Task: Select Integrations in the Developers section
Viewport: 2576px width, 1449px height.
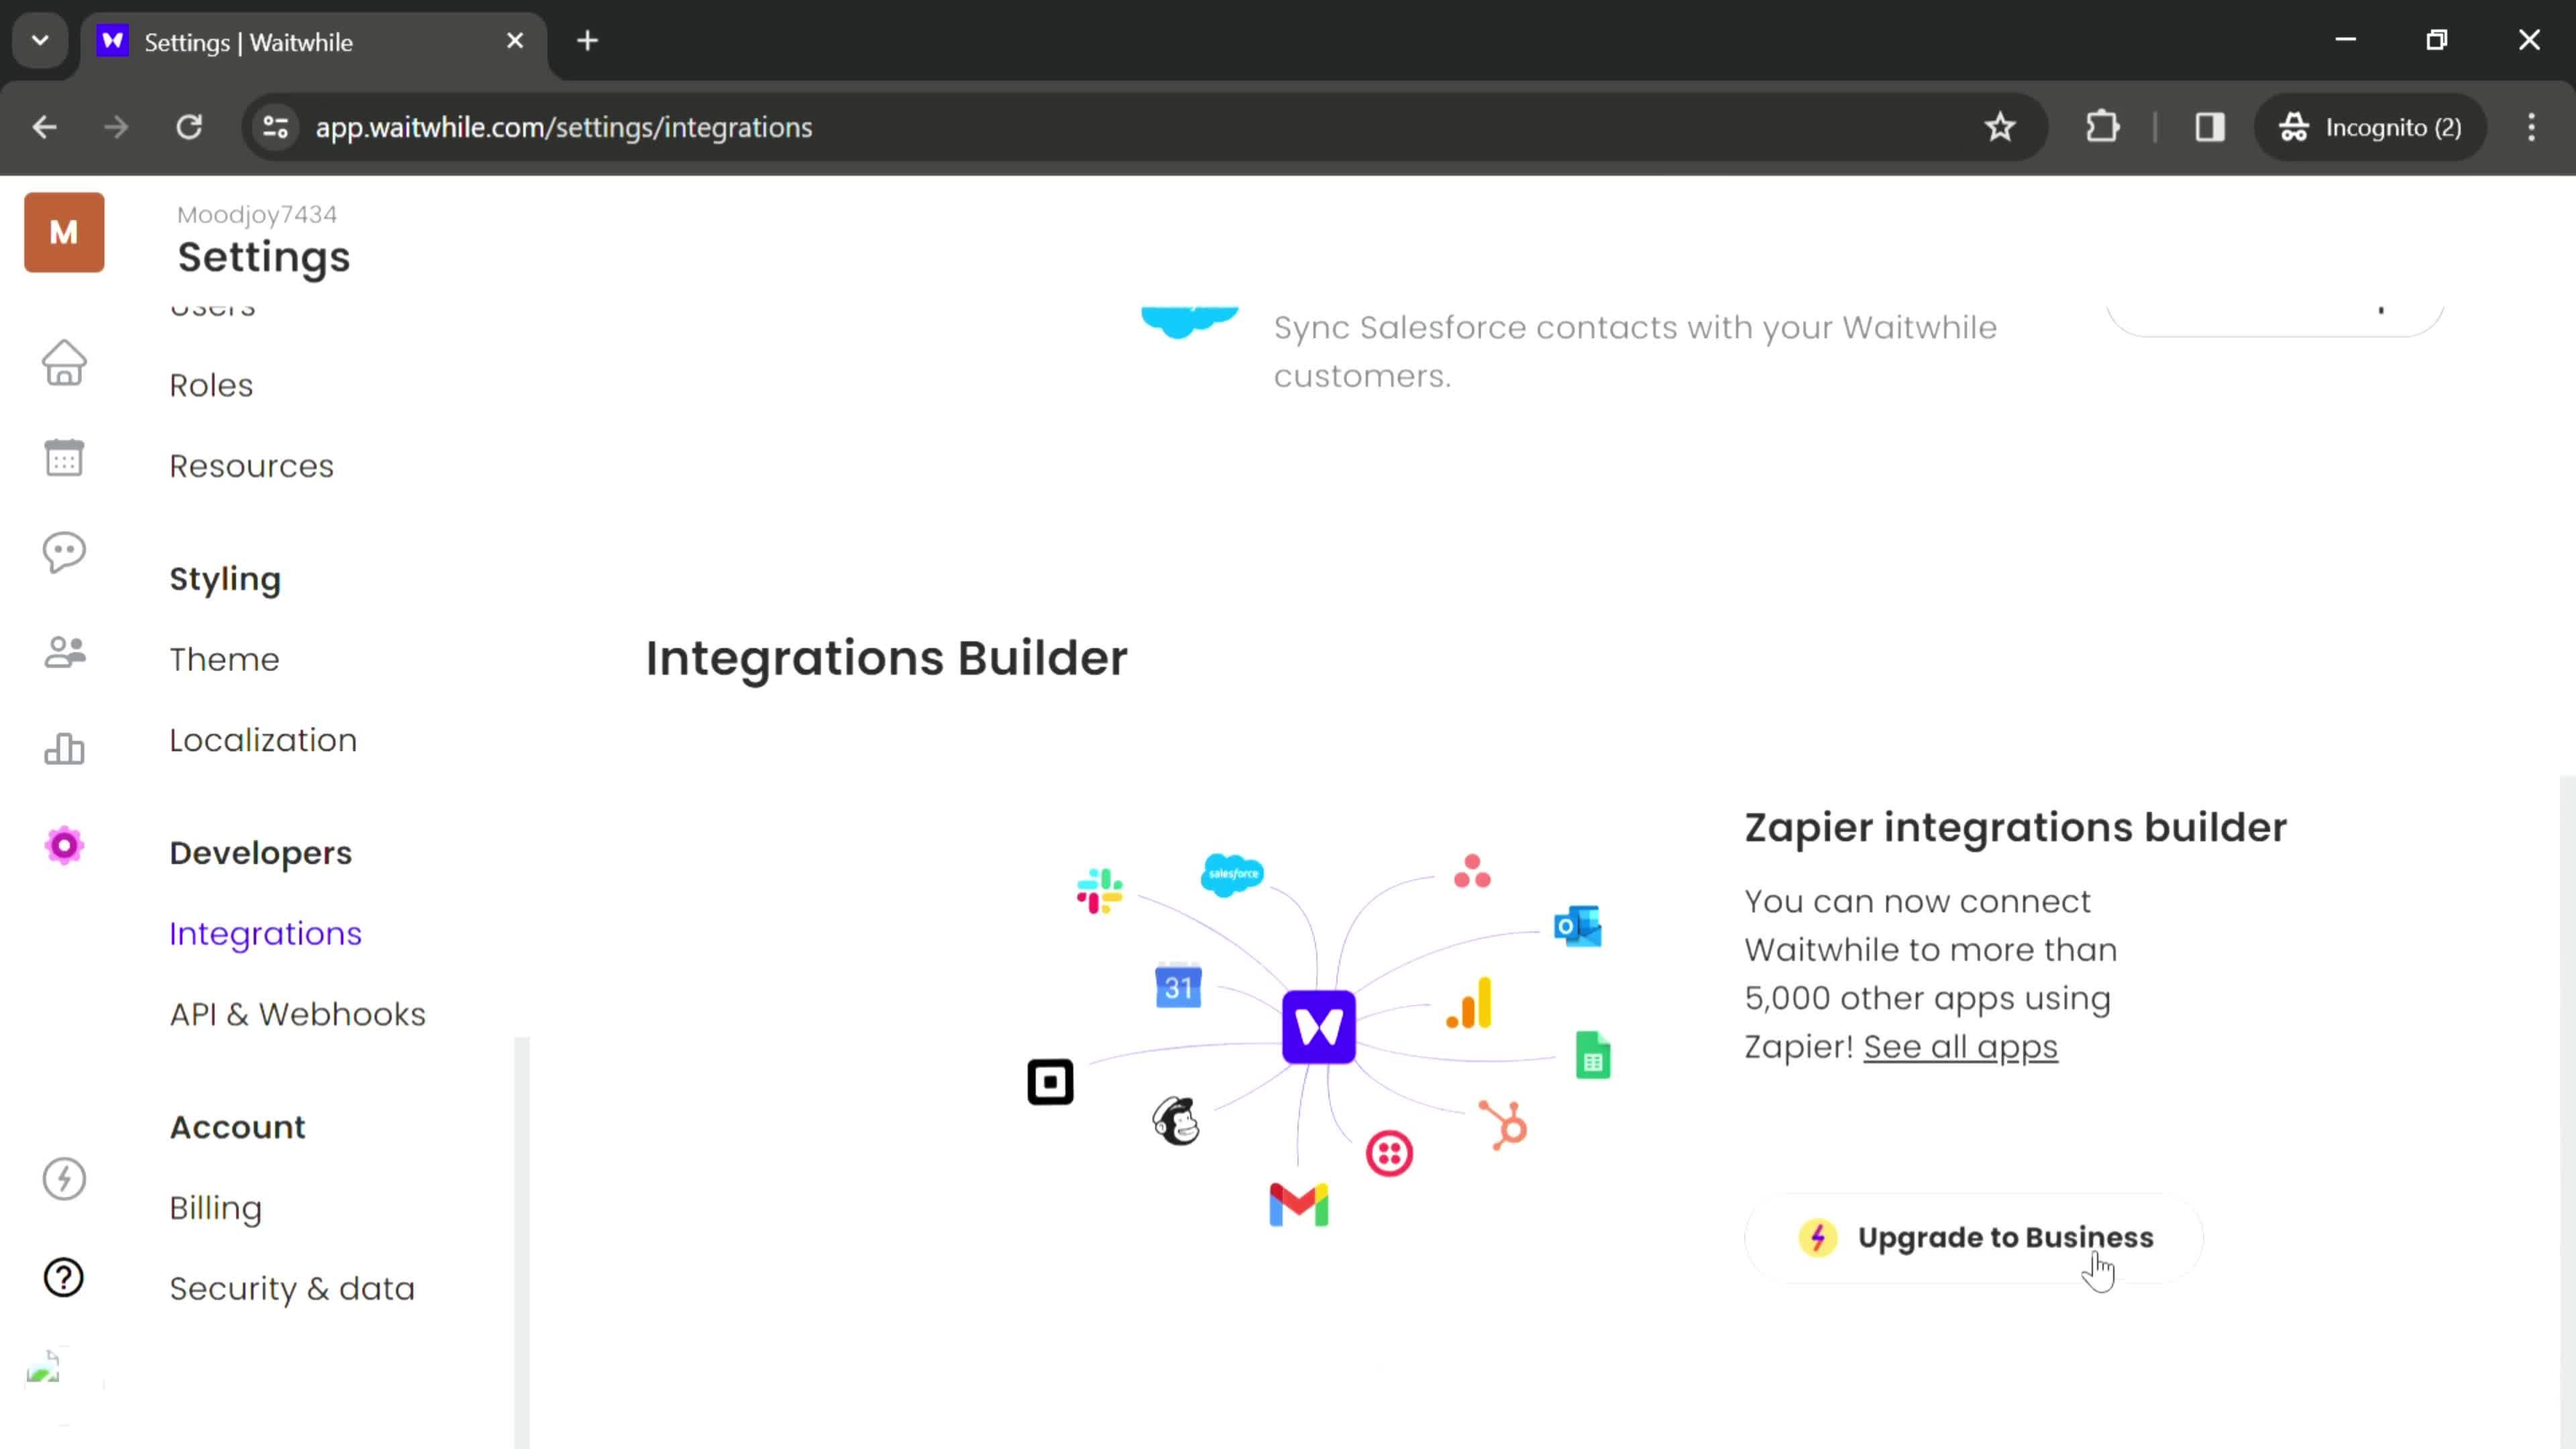Action: tap(265, 933)
